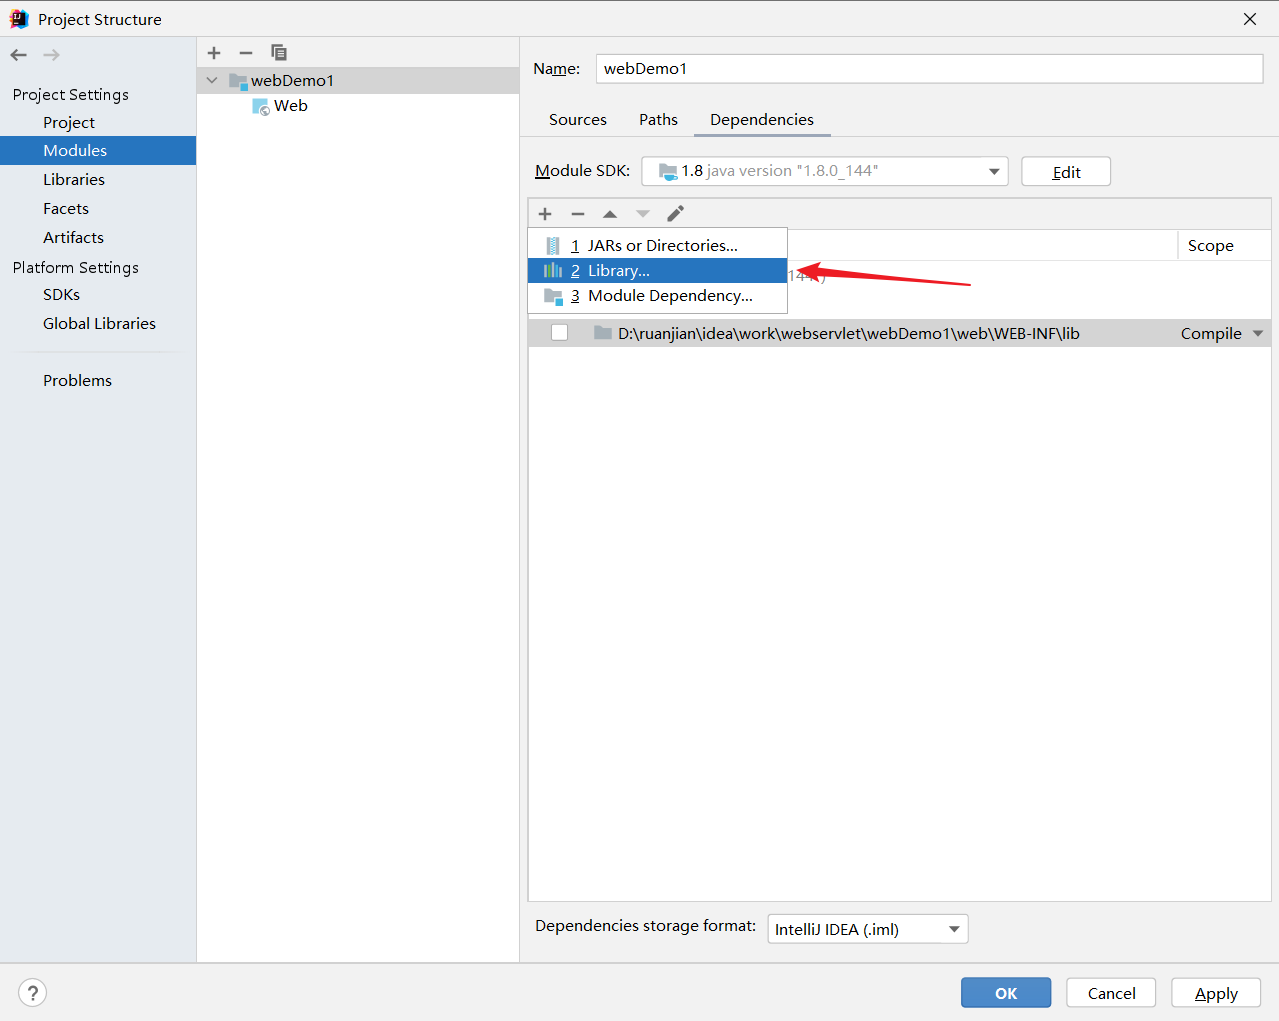The height and width of the screenshot is (1021, 1279).
Task: Switch to the Sources tab
Action: (x=578, y=119)
